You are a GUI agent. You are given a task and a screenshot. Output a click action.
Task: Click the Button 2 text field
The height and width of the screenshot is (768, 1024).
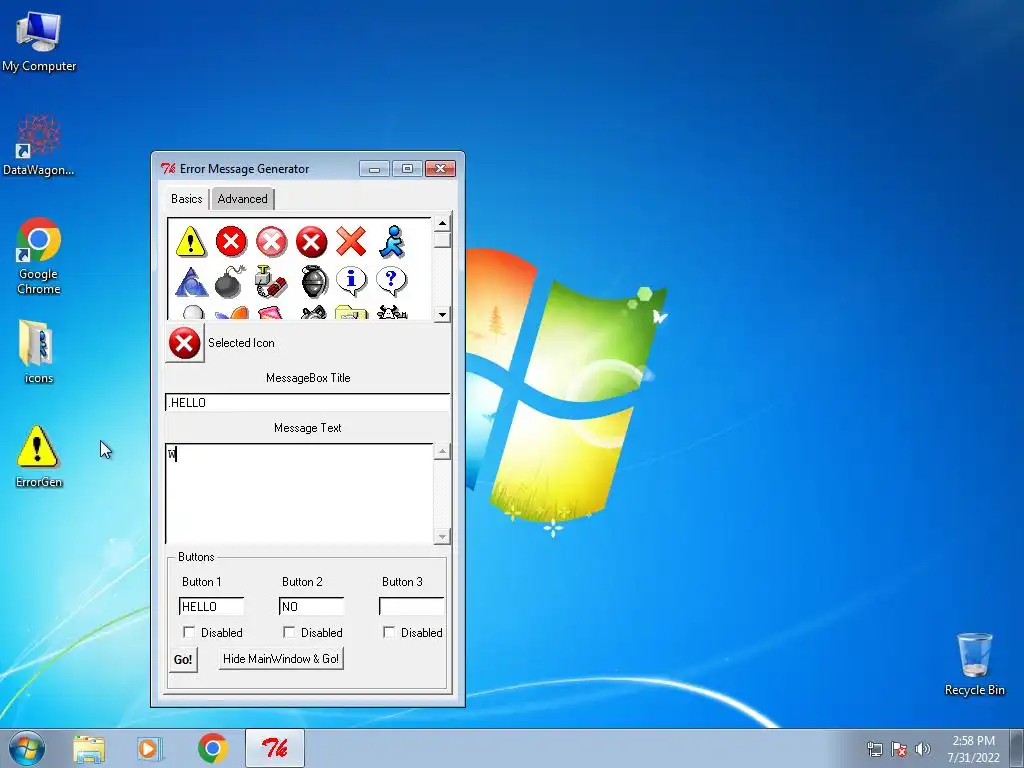[311, 606]
